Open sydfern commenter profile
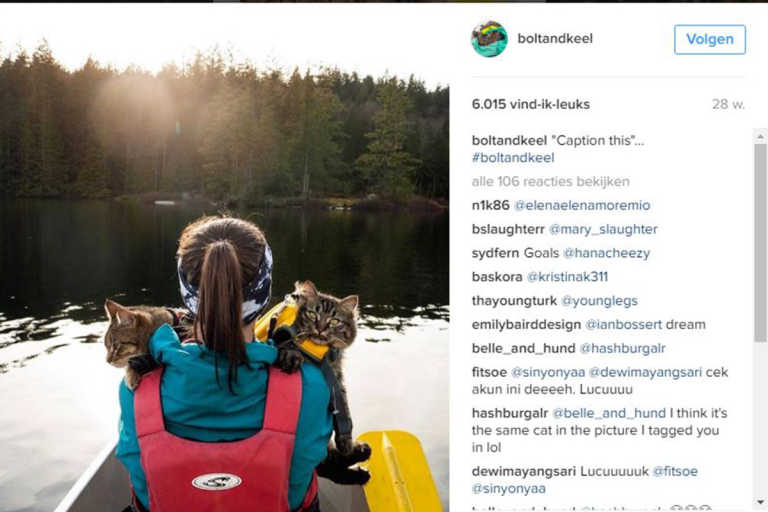The width and height of the screenshot is (768, 512). (x=495, y=253)
